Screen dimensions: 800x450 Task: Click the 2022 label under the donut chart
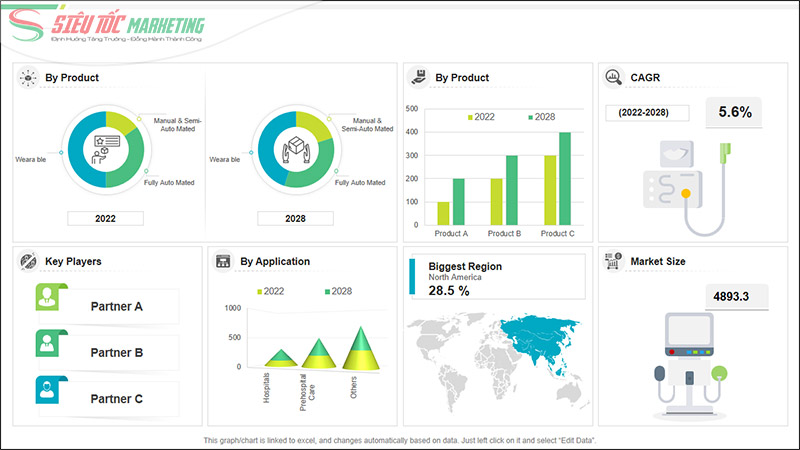pyautogui.click(x=105, y=218)
